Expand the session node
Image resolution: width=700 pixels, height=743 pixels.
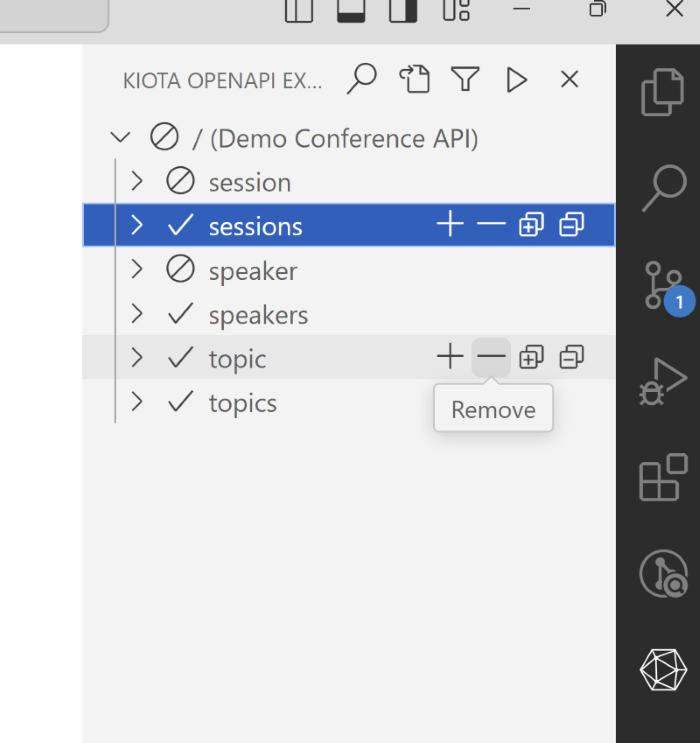137,181
